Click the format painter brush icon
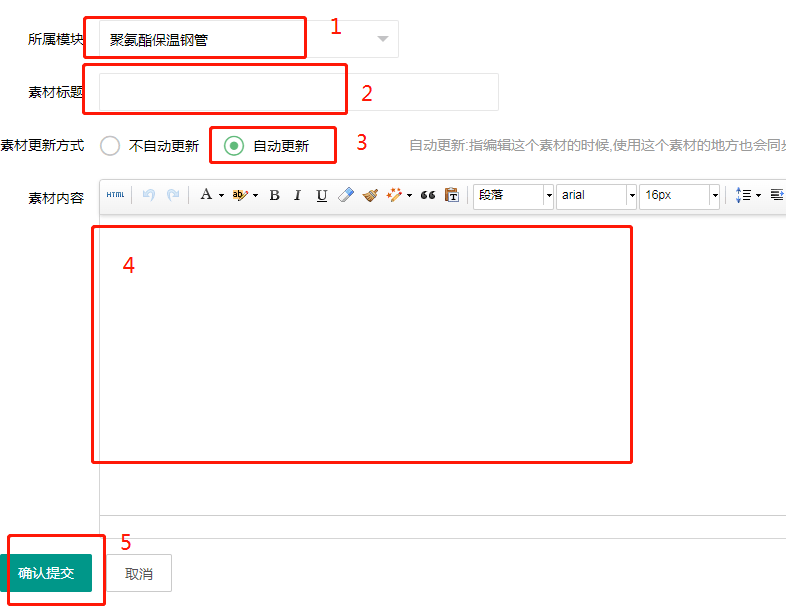This screenshot has width=786, height=612. 370,195
